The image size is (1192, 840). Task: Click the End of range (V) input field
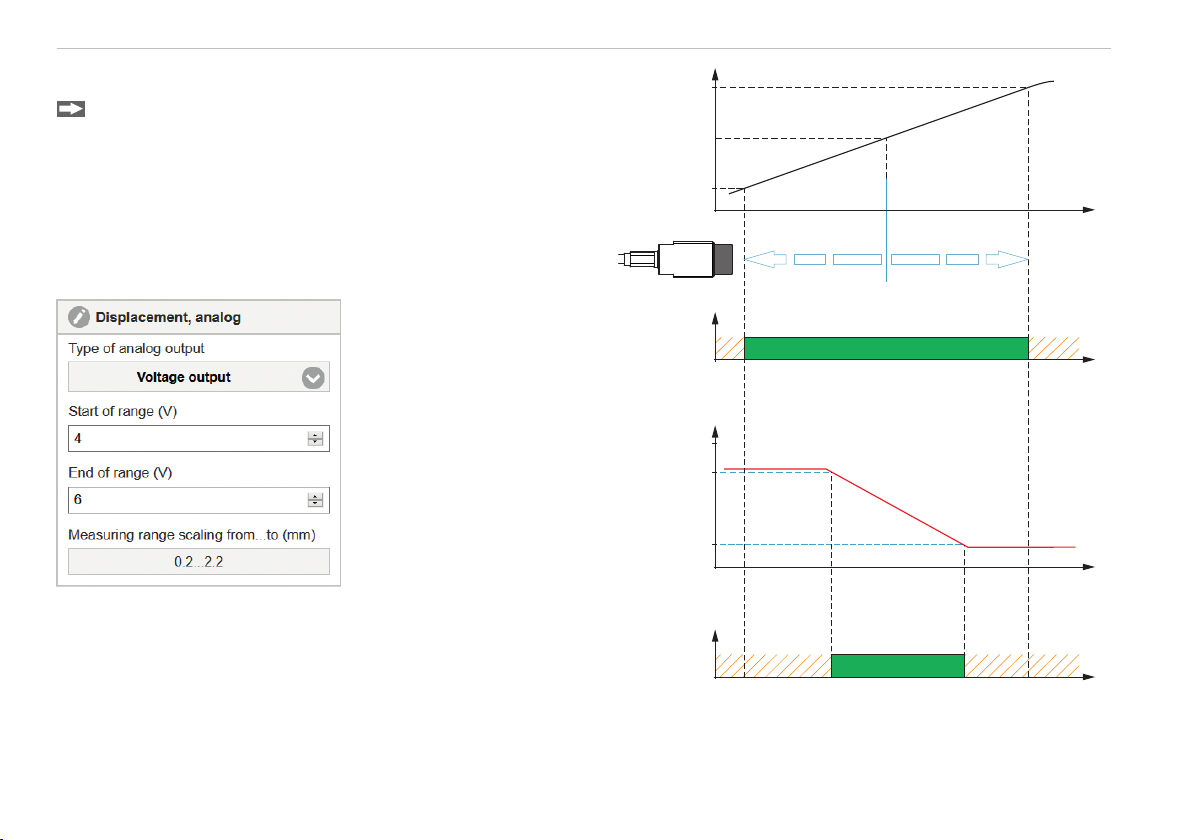[x=198, y=500]
